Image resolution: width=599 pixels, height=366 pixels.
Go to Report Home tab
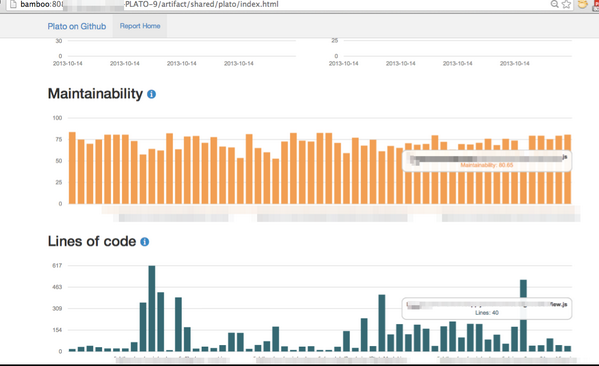140,26
